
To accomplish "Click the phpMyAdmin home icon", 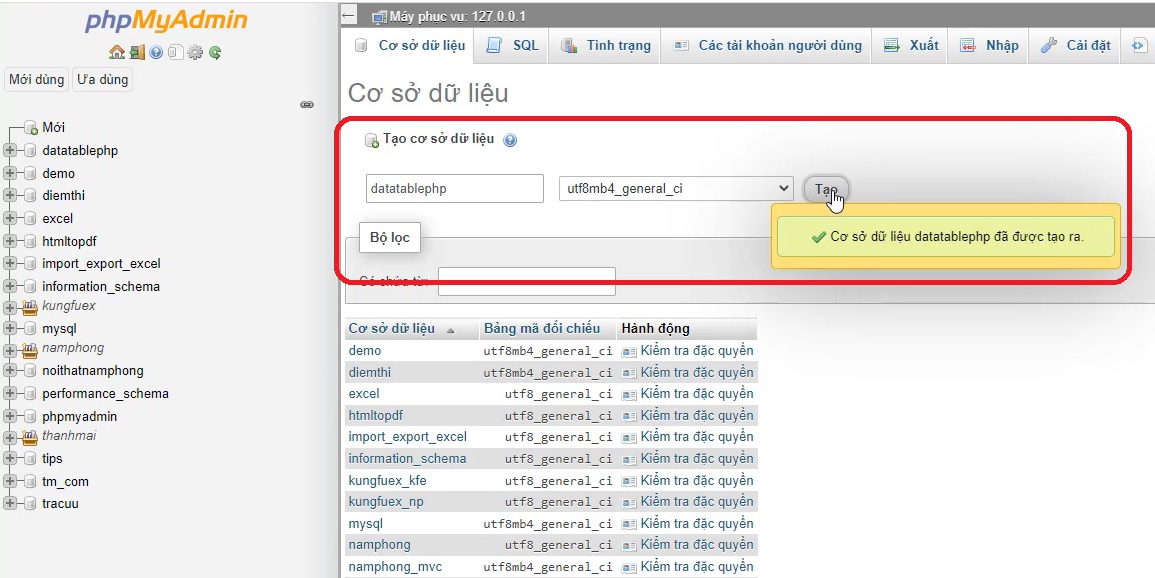I will (116, 52).
